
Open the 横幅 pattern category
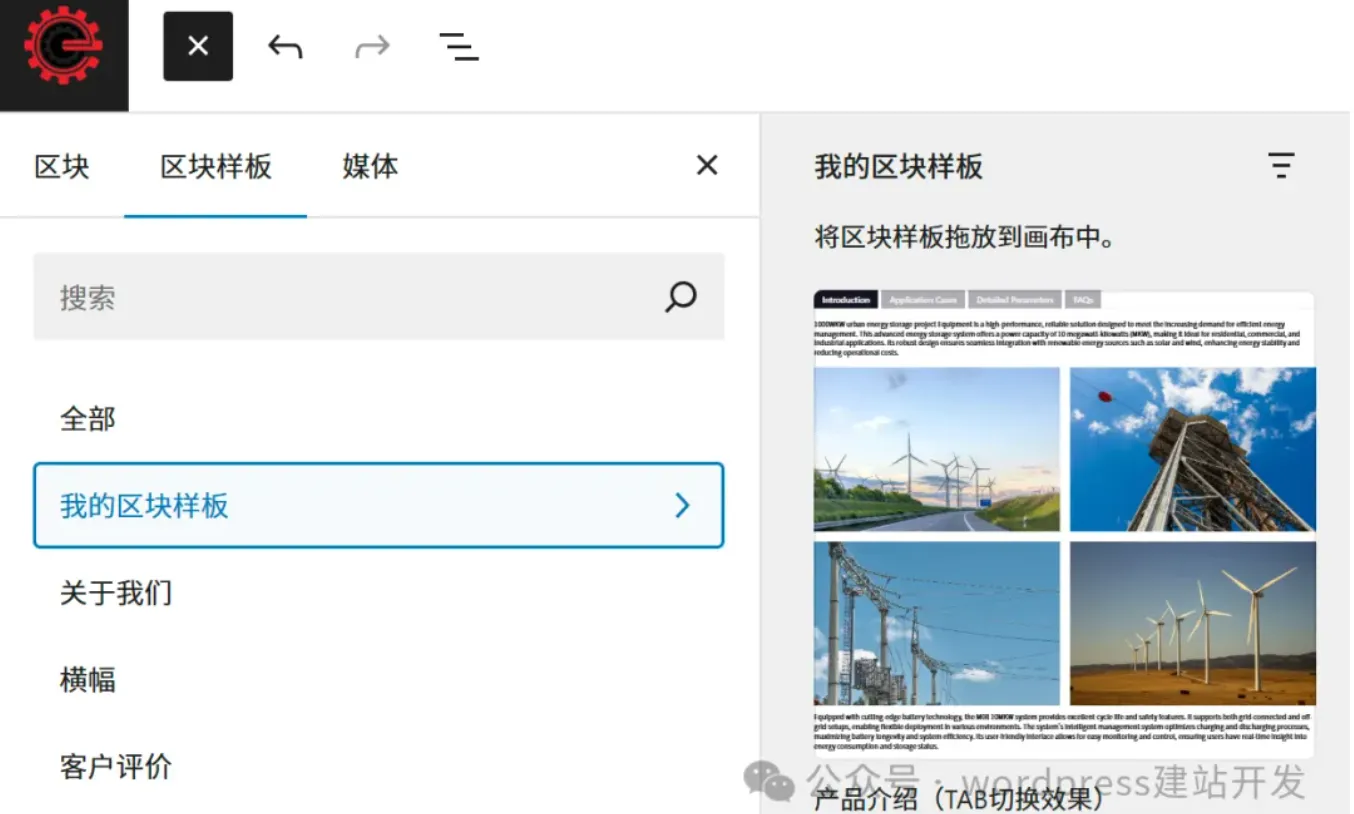point(88,680)
